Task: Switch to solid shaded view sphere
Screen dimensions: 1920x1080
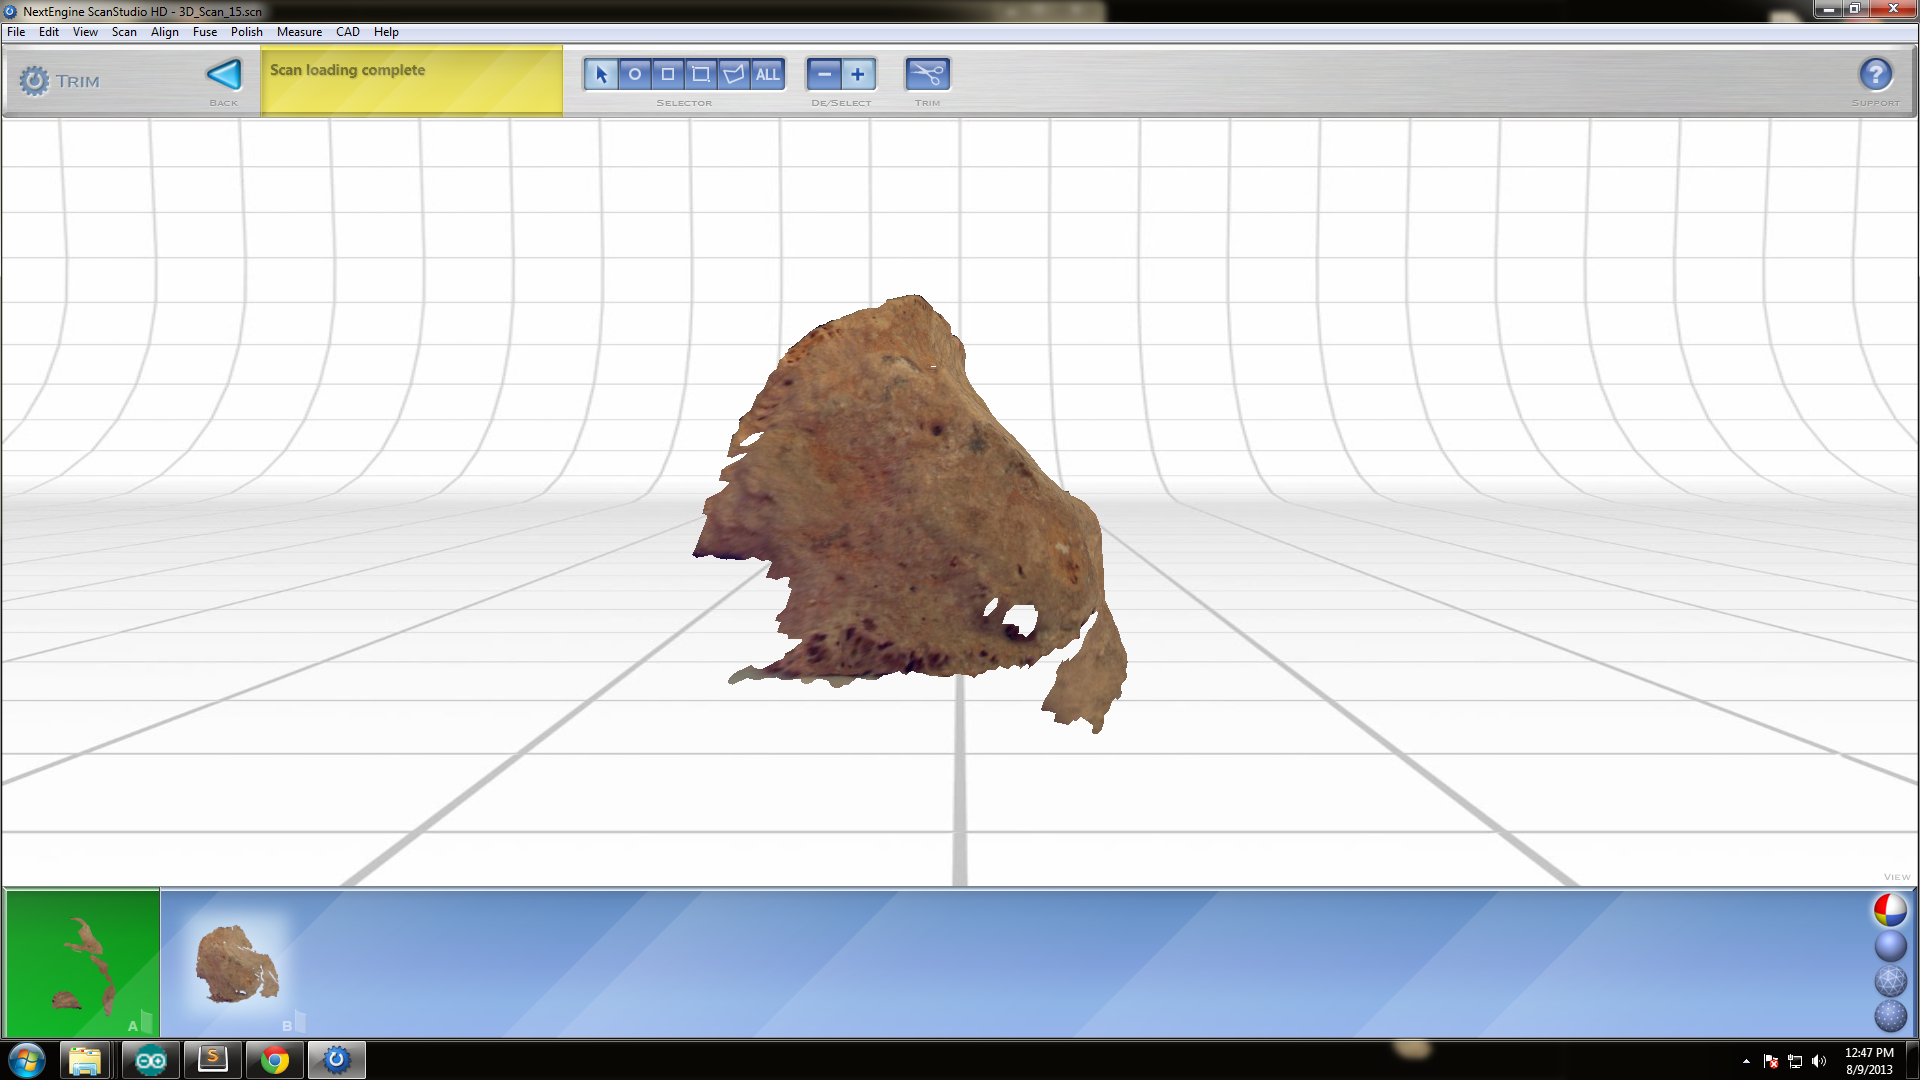Action: tap(1890, 946)
